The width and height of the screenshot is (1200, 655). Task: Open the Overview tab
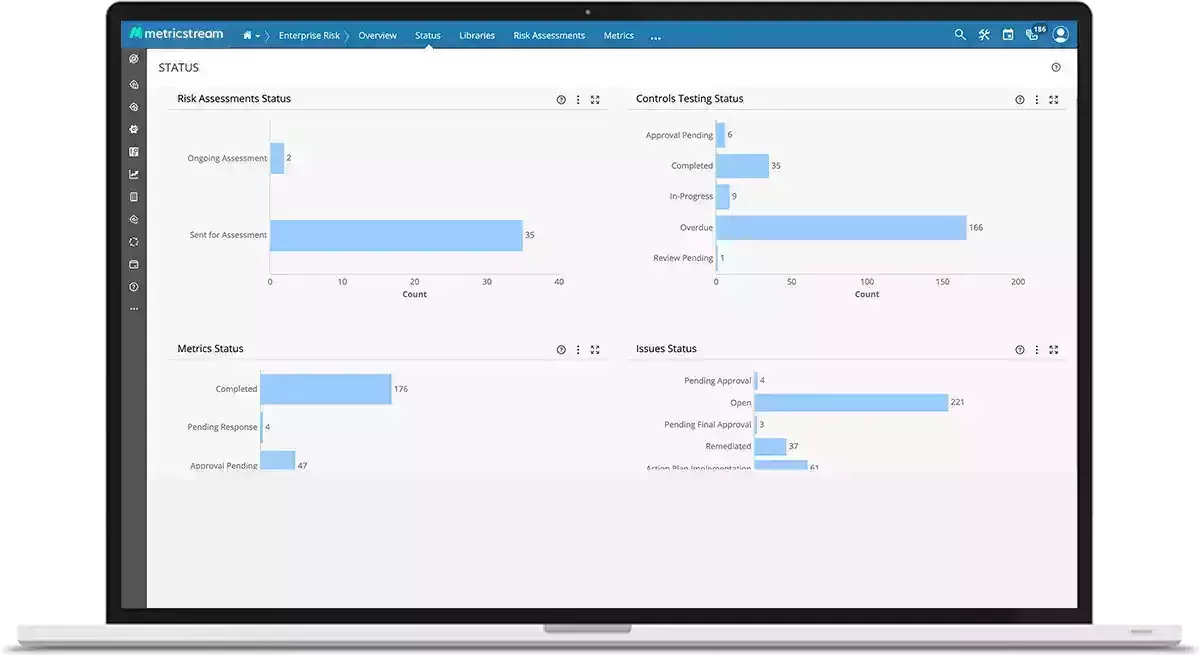click(377, 36)
